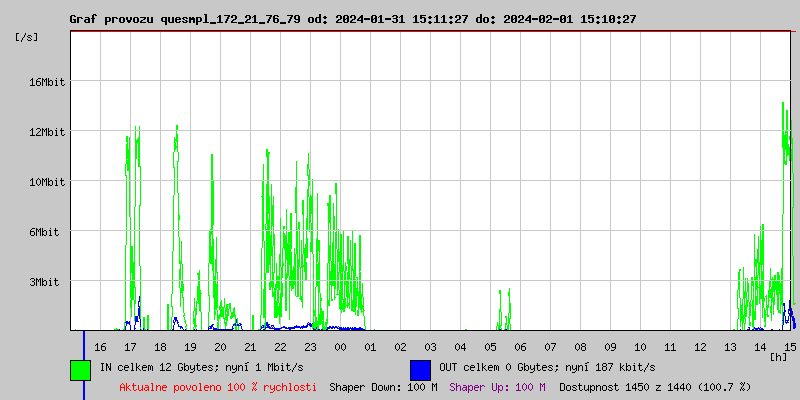Image resolution: width=800 pixels, height=400 pixels.
Task: Select hour 13 on the time axis
Action: [x=730, y=346]
